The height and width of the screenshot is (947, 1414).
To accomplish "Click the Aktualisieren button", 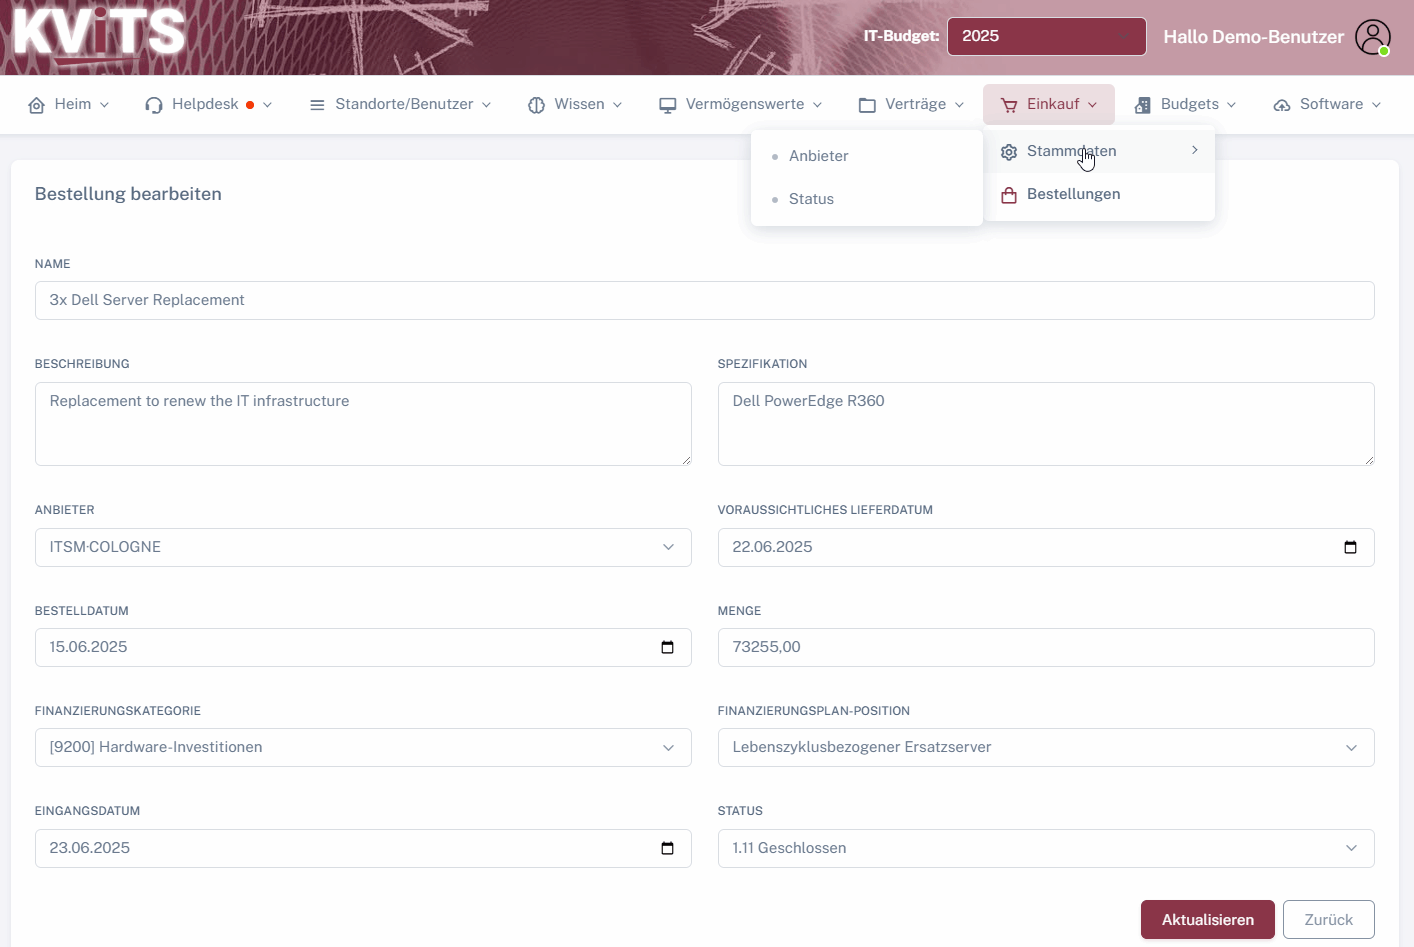I will [1207, 920].
